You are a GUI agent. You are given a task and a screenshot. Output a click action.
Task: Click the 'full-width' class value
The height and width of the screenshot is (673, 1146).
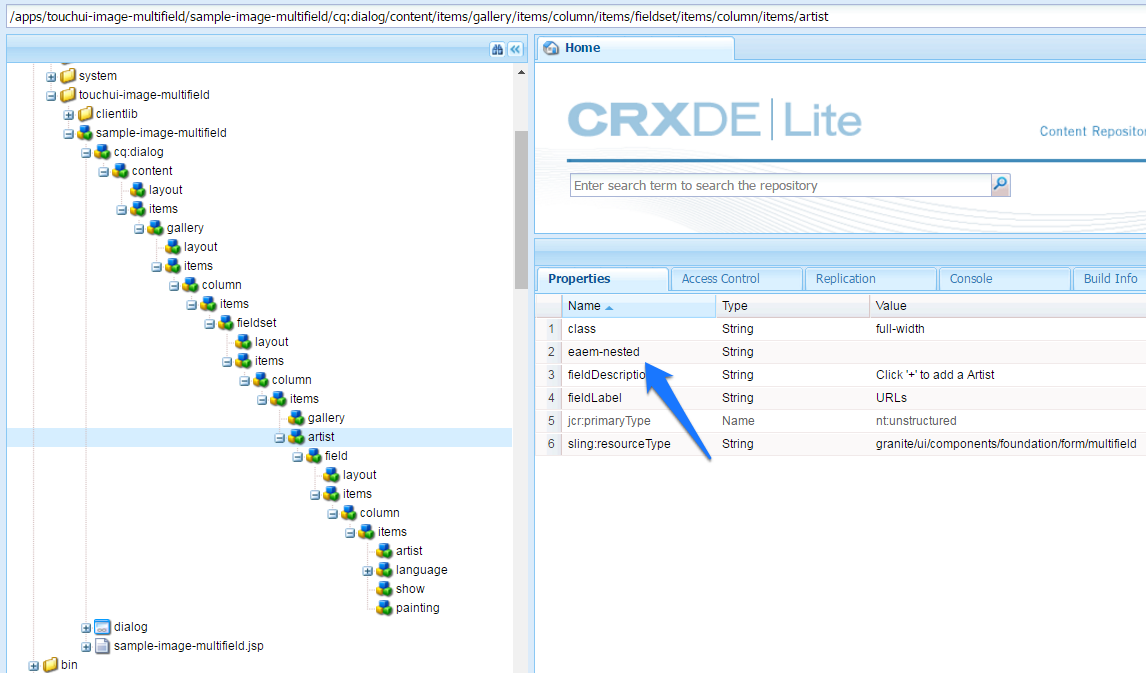coord(900,329)
